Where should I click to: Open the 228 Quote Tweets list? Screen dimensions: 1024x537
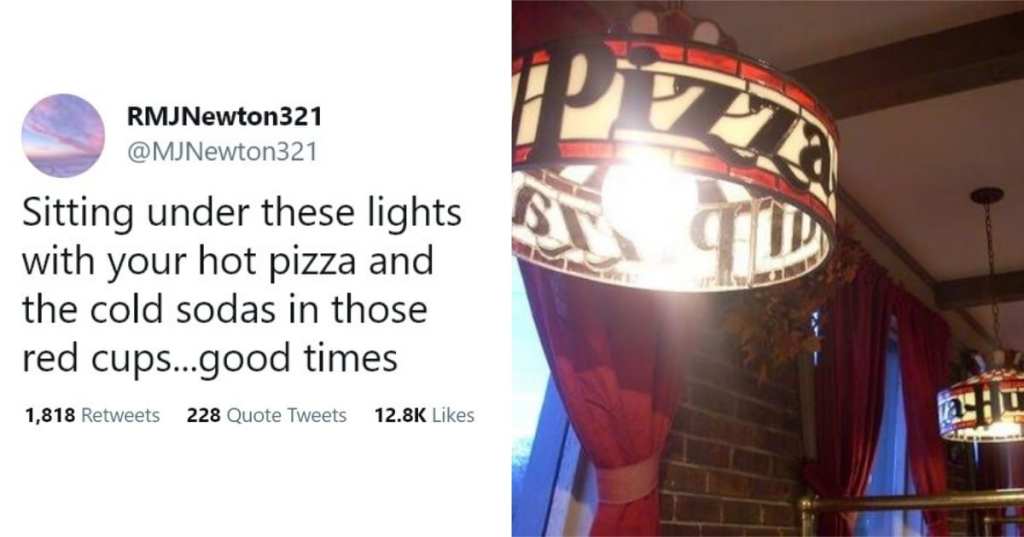tap(266, 415)
